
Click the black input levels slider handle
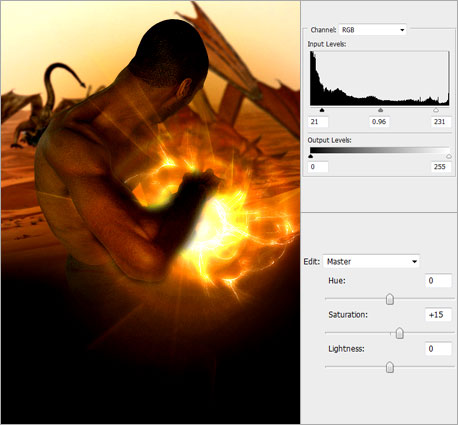coord(322,110)
